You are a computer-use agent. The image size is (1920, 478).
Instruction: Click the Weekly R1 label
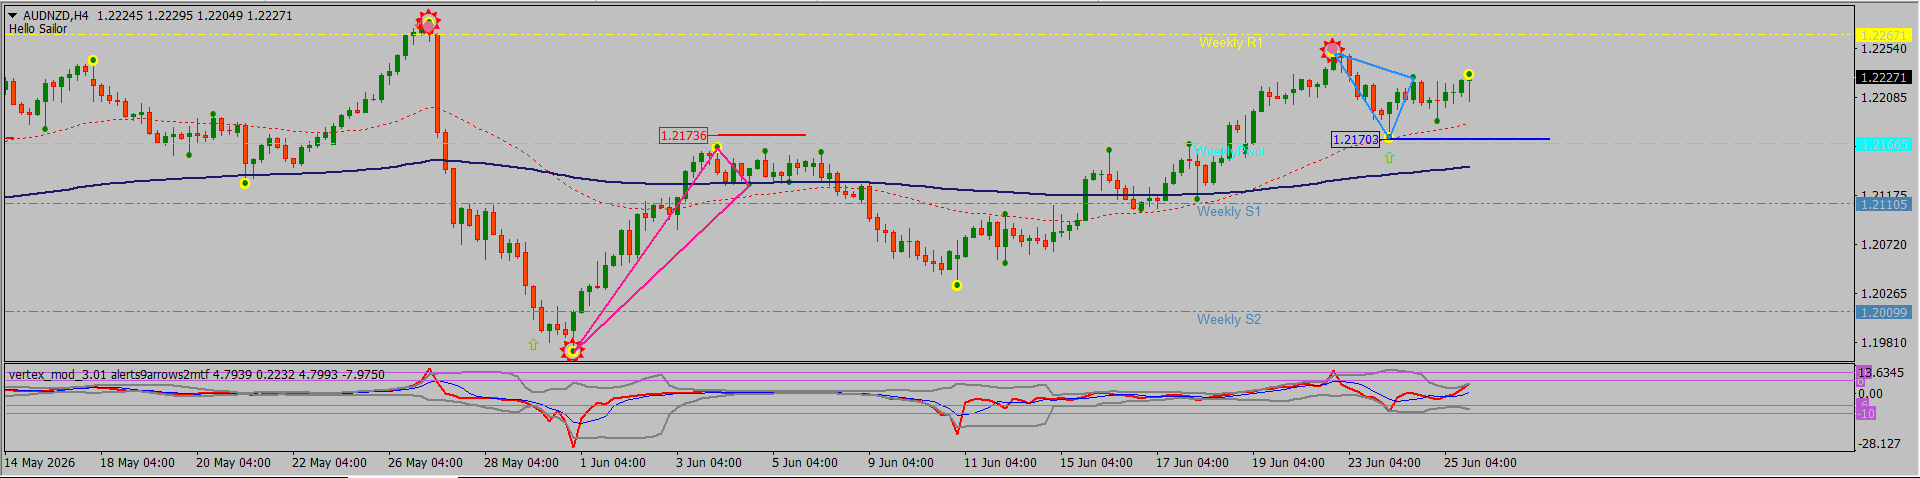[1230, 42]
